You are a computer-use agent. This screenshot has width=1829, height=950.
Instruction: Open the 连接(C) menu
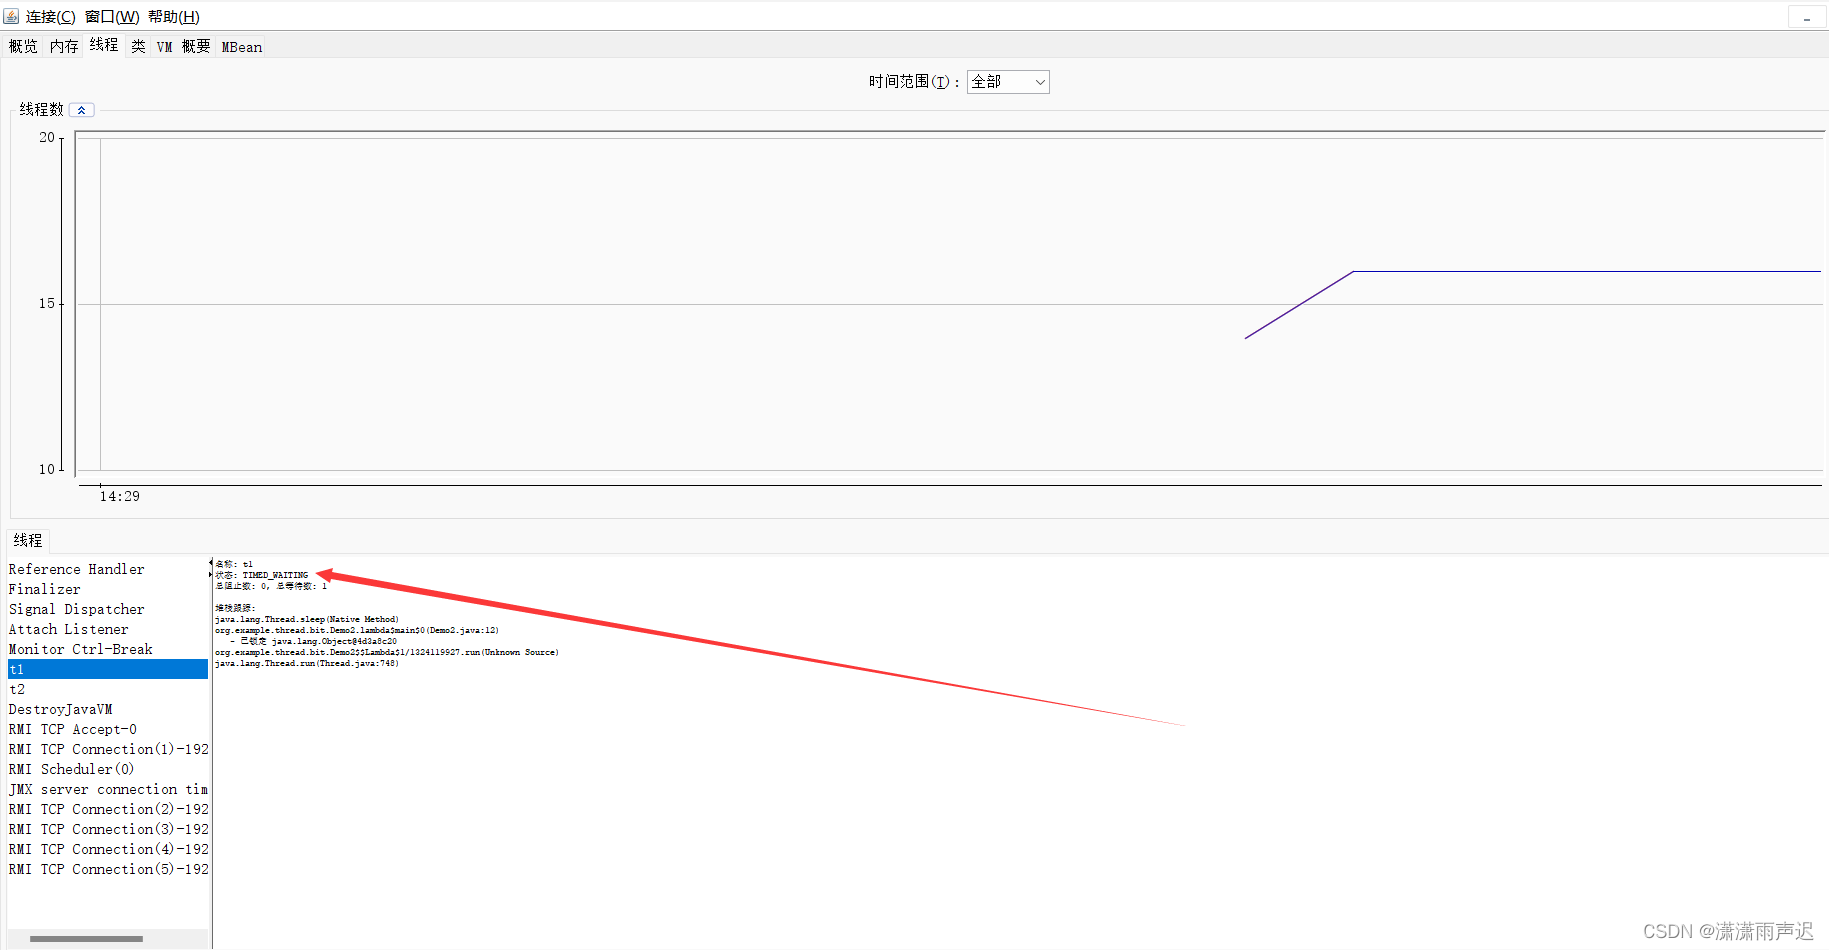tap(50, 17)
